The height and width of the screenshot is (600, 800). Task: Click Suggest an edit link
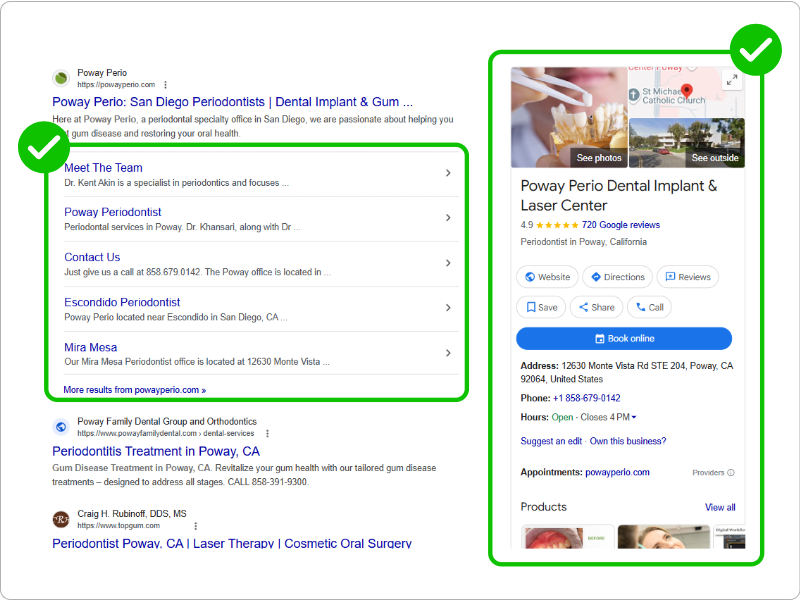coord(551,441)
